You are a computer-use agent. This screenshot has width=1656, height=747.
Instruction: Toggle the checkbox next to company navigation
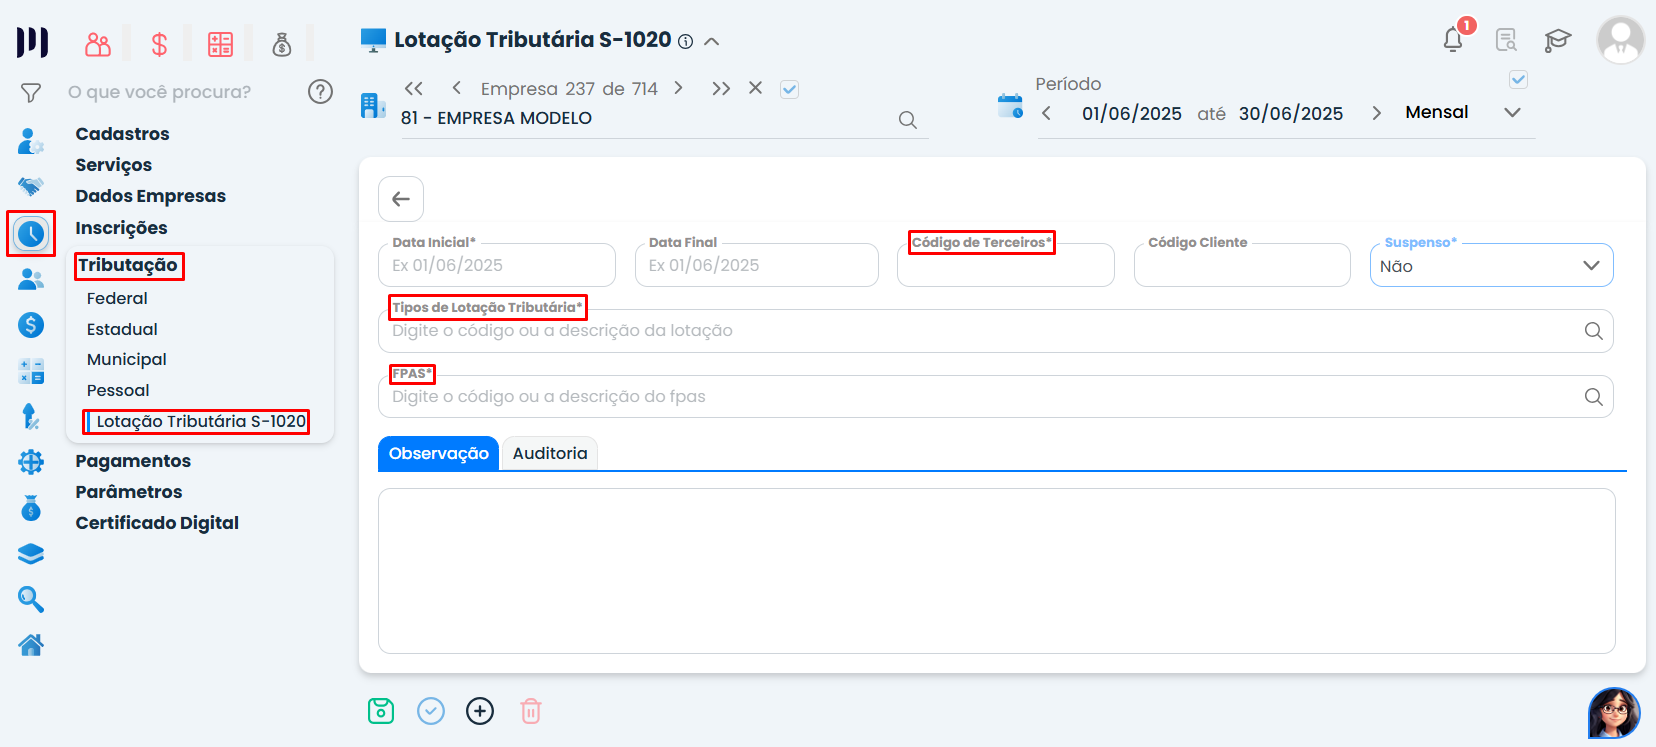pos(789,89)
